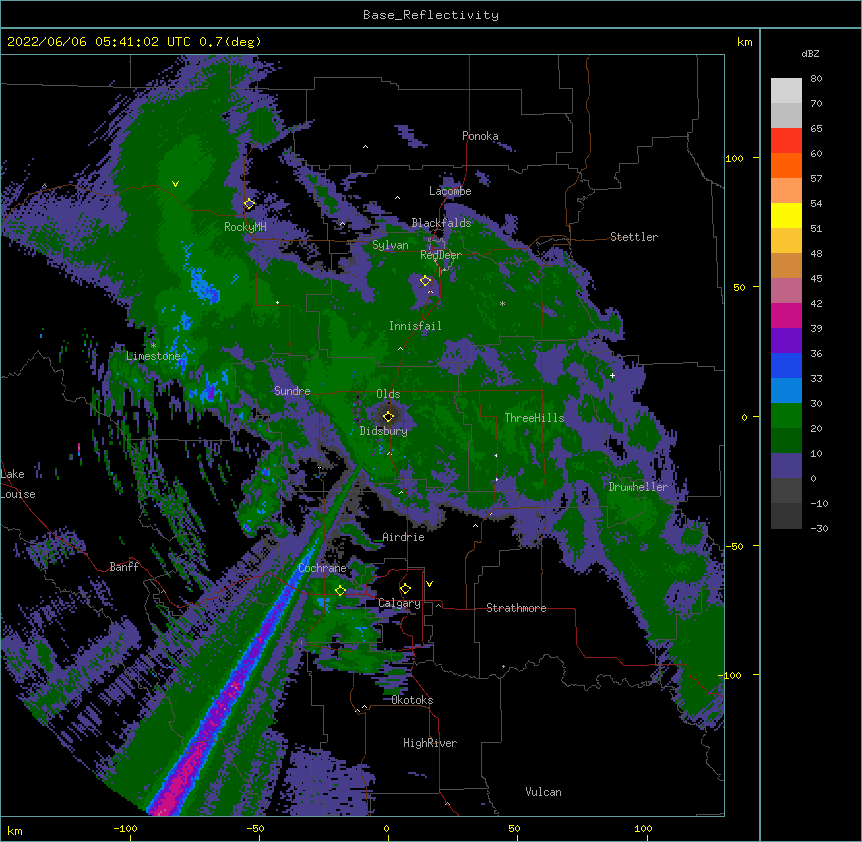
Task: Click the Strathmore town label
Action: click(x=516, y=608)
